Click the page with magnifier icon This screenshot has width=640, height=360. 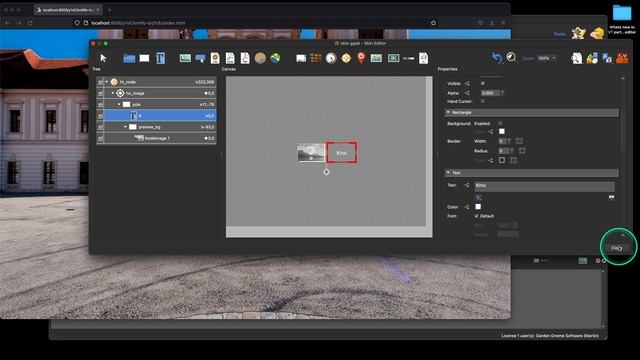point(576,58)
